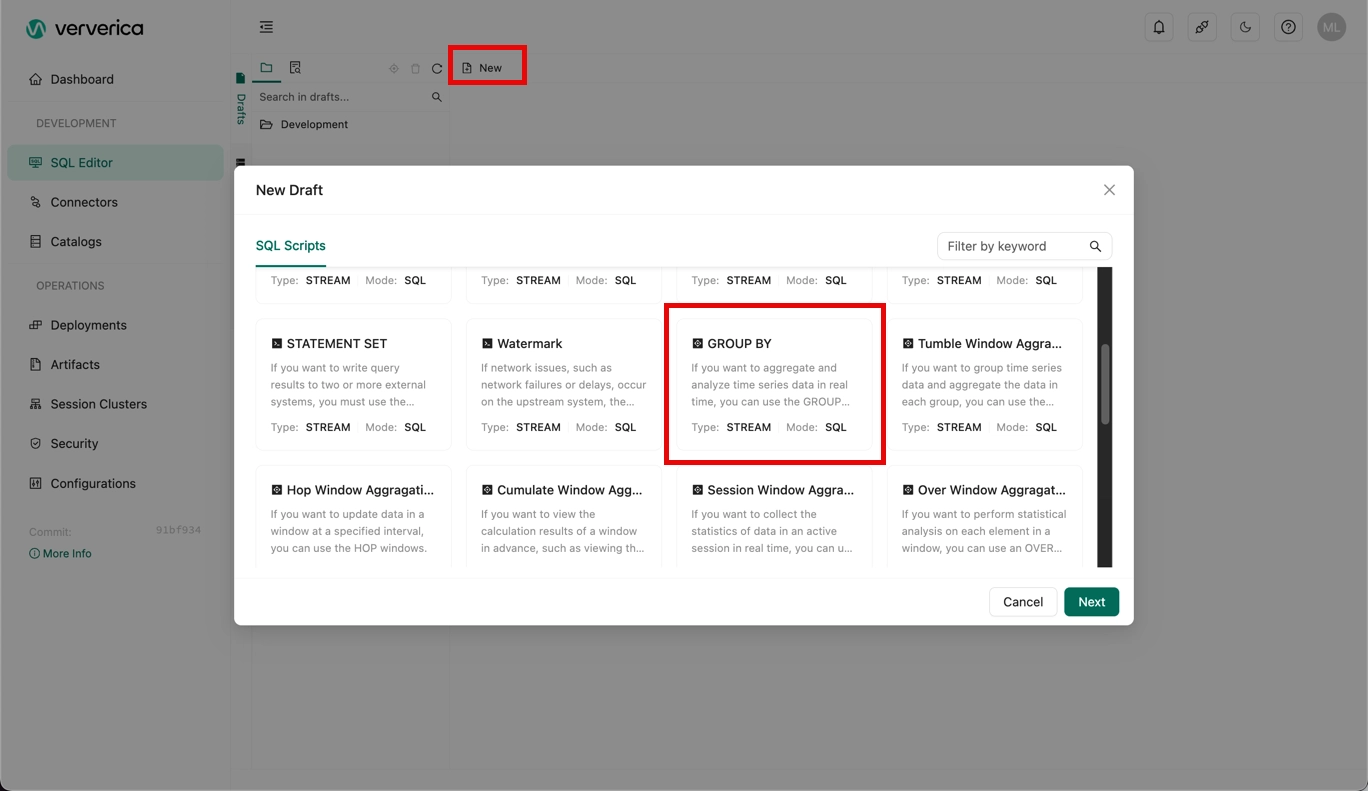Close the New Draft dialog
1368x791 pixels.
[1109, 190]
